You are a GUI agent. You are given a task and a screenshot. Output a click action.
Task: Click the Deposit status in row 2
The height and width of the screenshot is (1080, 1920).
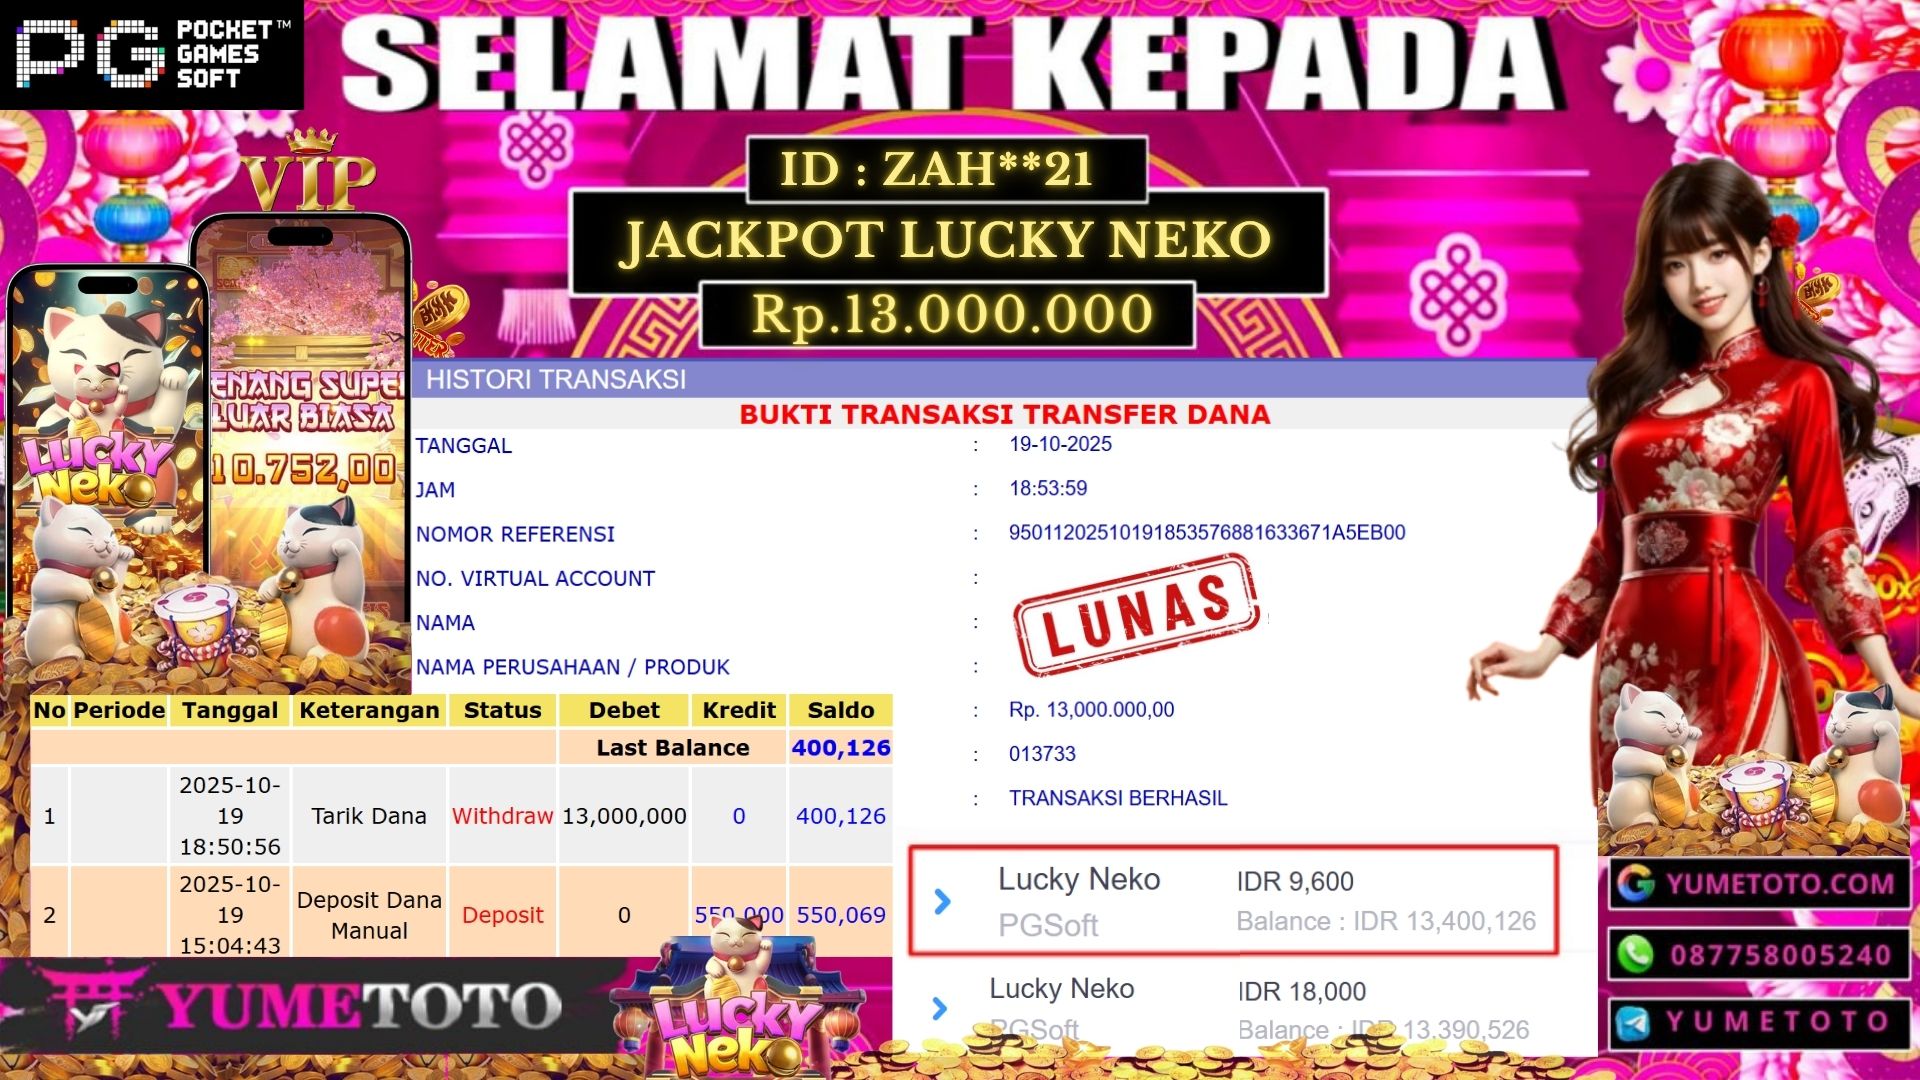point(502,915)
